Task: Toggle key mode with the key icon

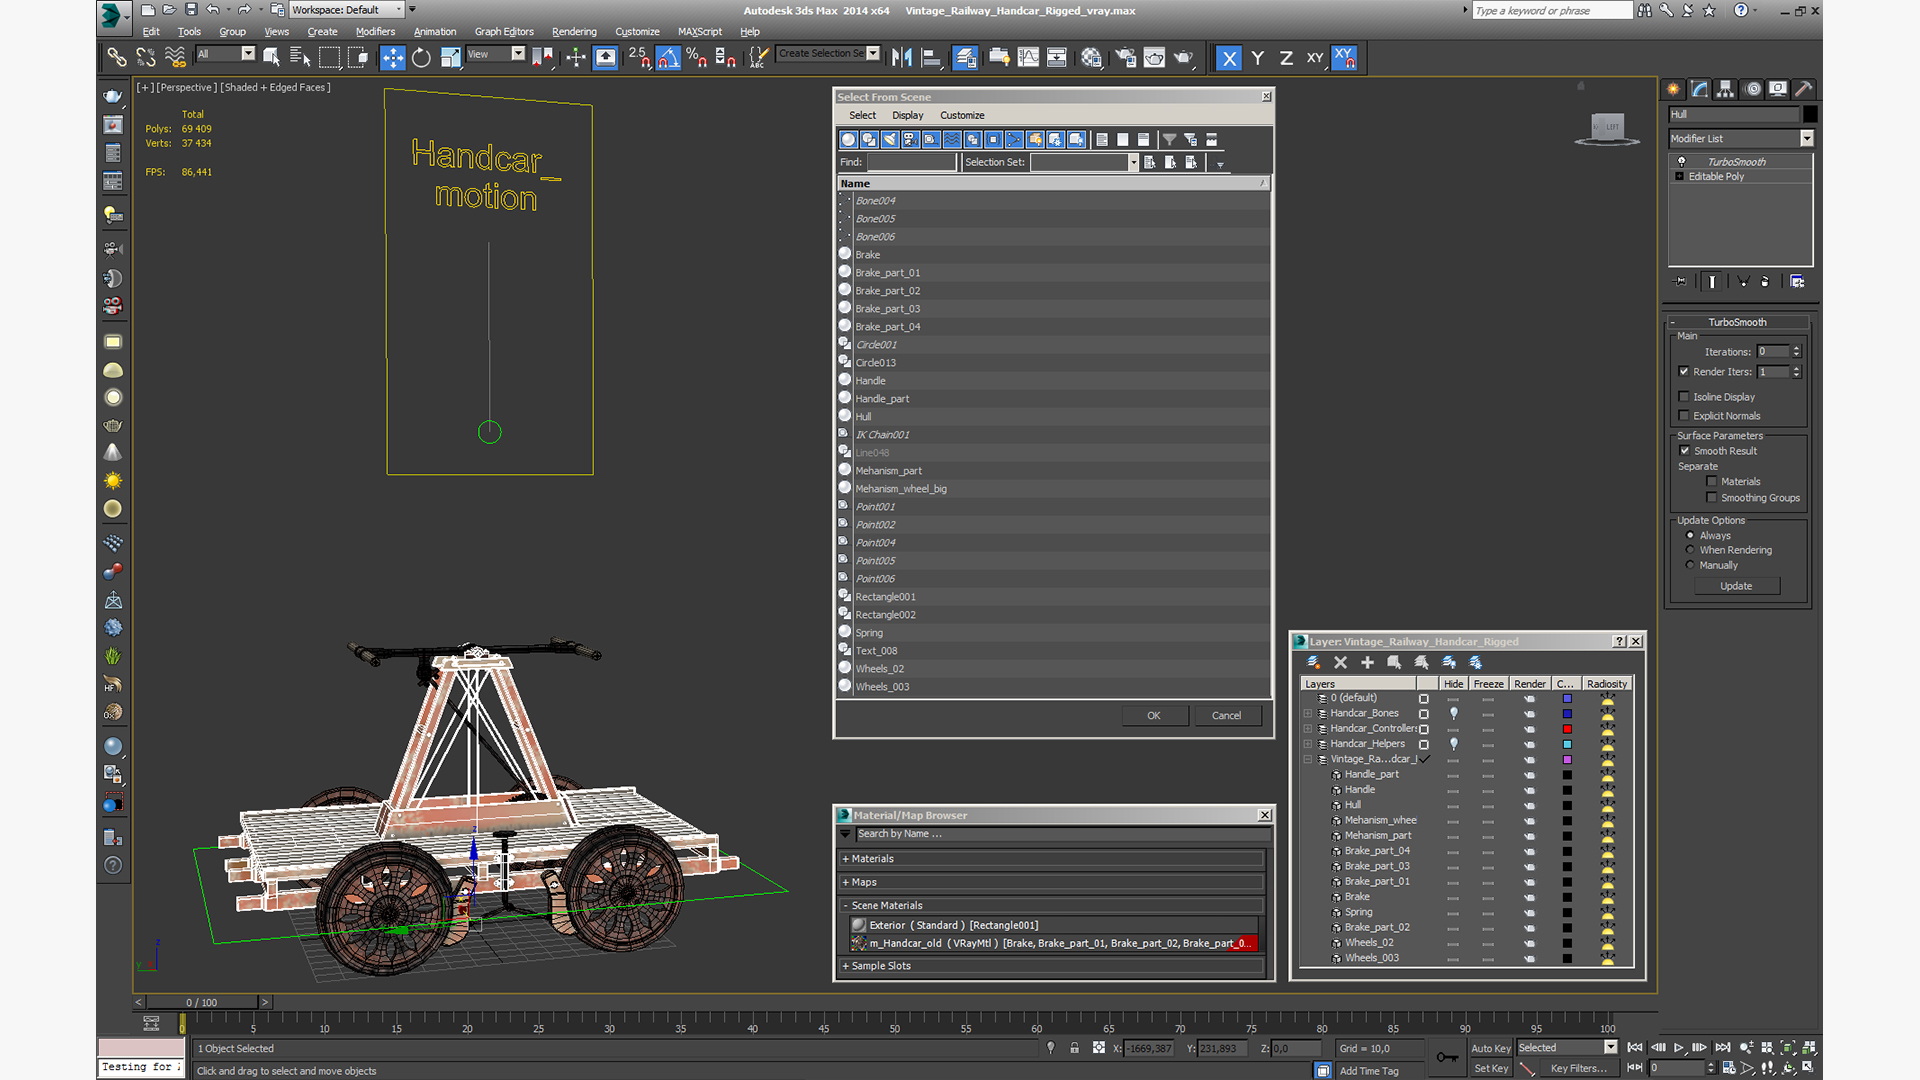Action: pos(1447,1057)
